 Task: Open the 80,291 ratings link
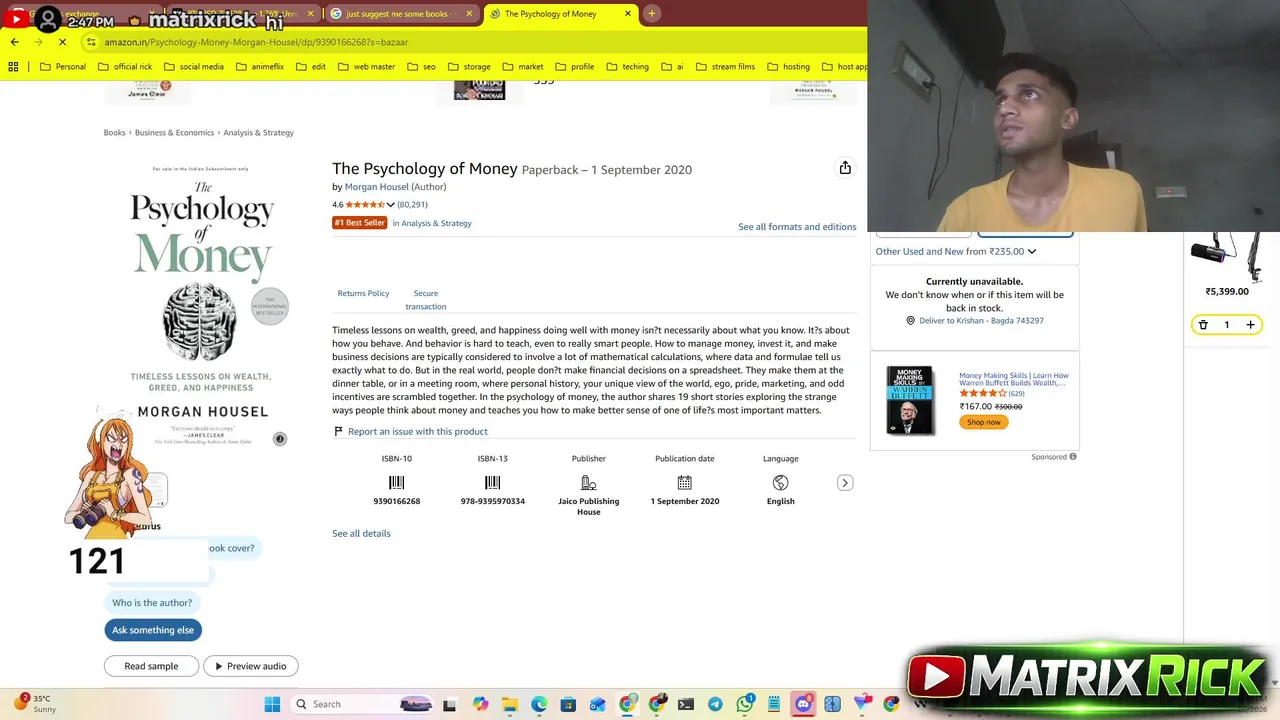(x=412, y=205)
